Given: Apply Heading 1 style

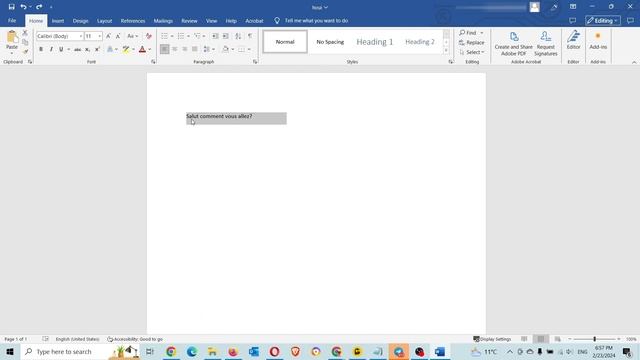Looking at the screenshot, I should pyautogui.click(x=375, y=42).
